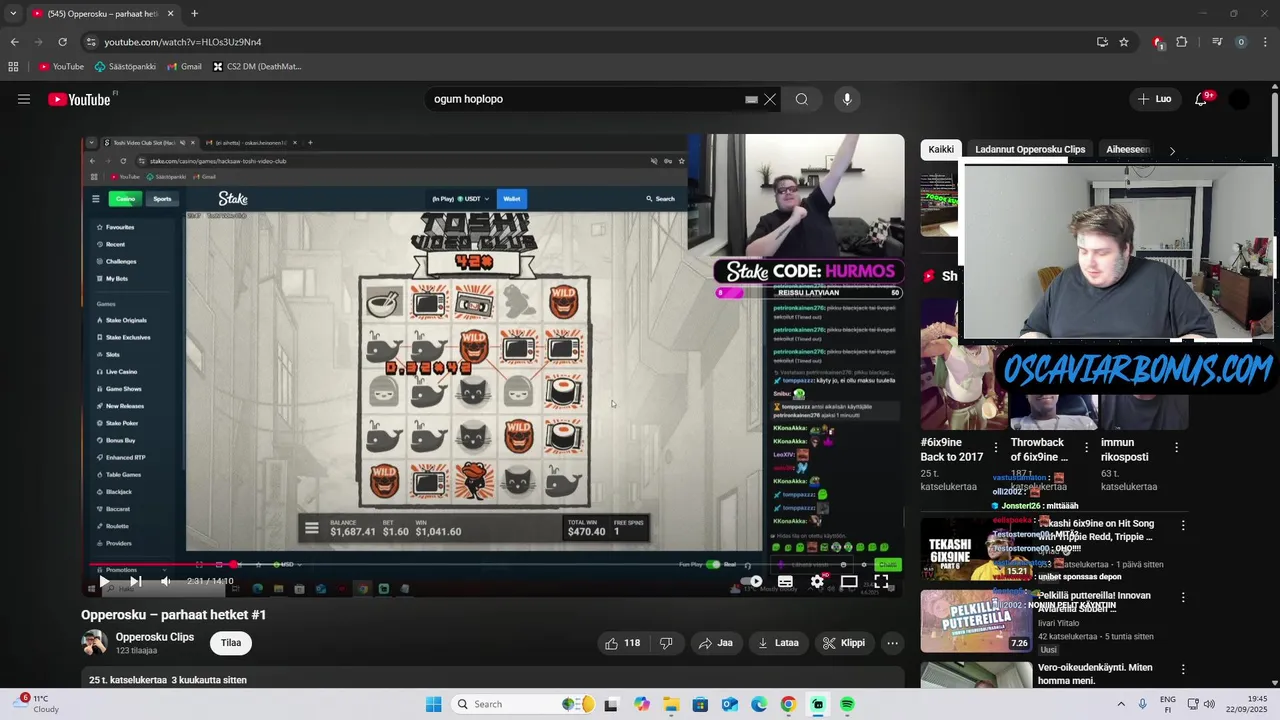Play the video
This screenshot has height=720, width=1280.
point(104,581)
